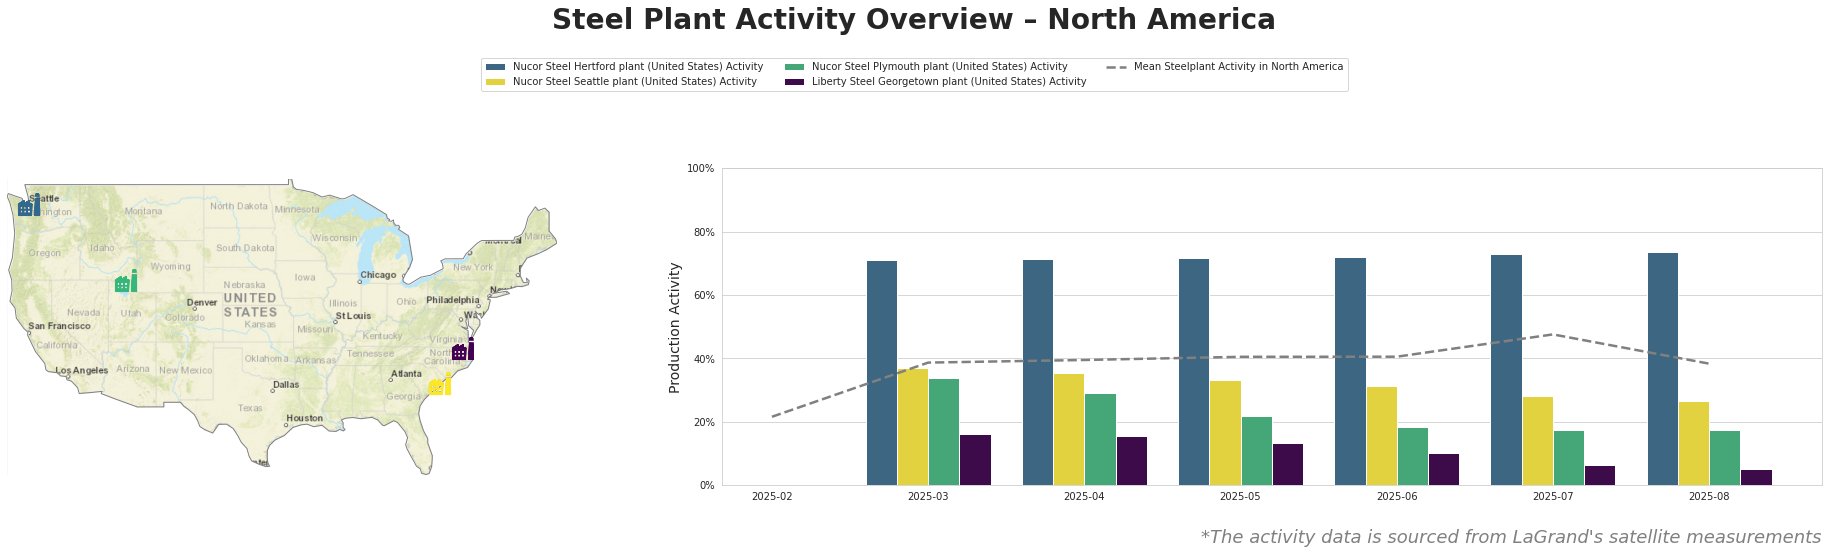
Task: Click the 'Dallas' city label on the map
Action: 286,384
